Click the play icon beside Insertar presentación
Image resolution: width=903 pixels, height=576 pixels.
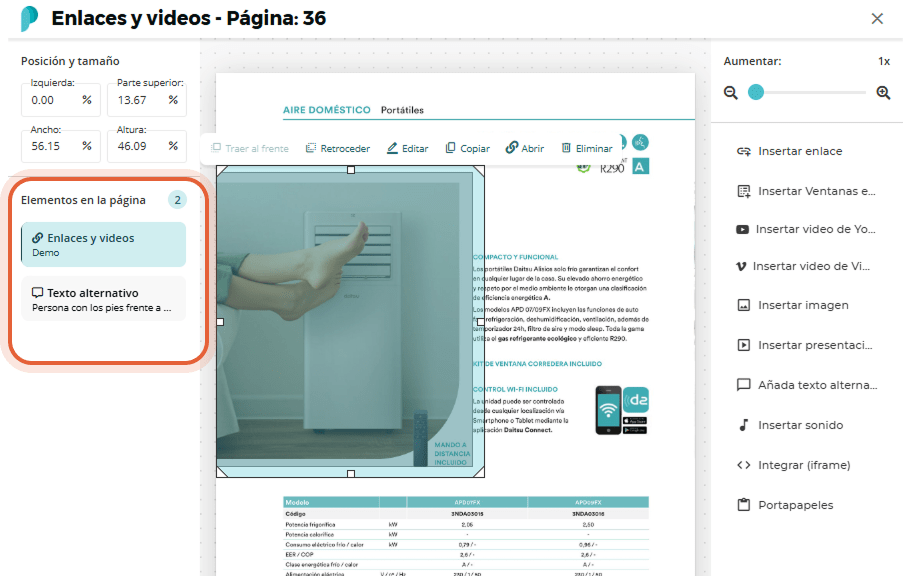coord(744,345)
